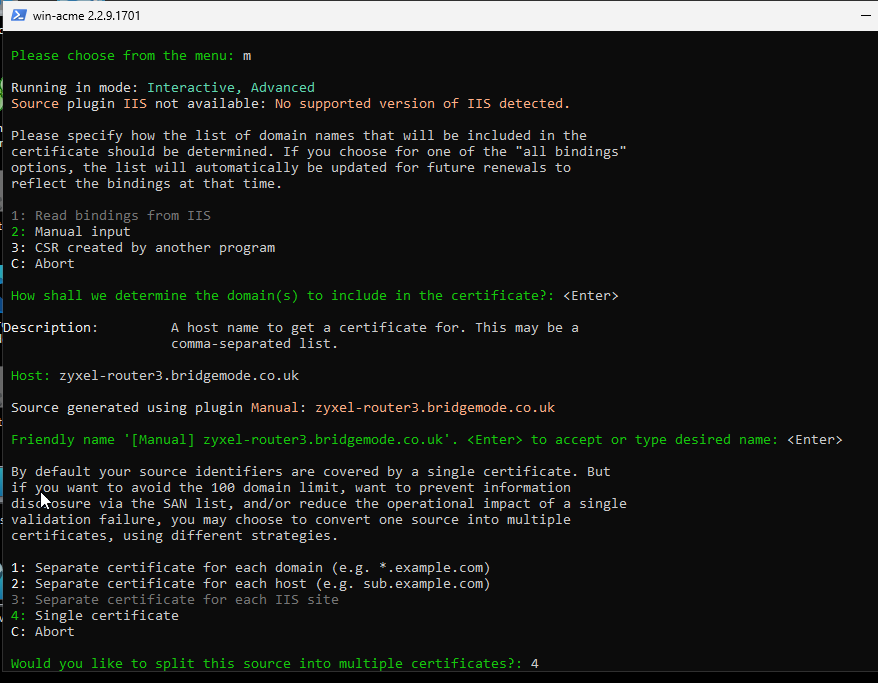Click '1: Separate certificate for each domain'
The width and height of the screenshot is (878, 683).
(250, 568)
